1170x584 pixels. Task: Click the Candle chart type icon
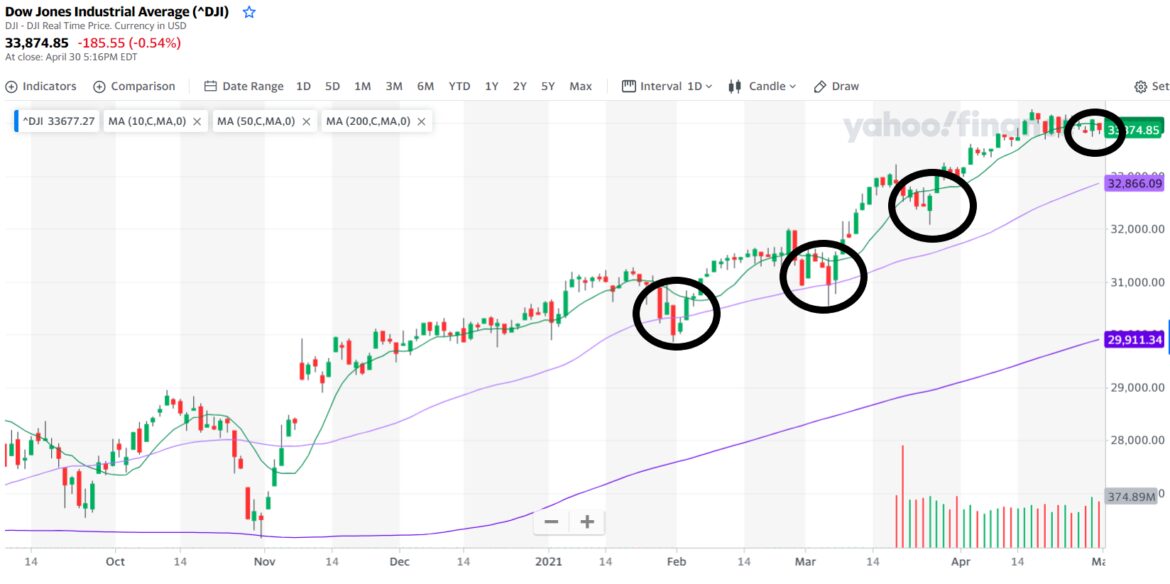(x=734, y=86)
